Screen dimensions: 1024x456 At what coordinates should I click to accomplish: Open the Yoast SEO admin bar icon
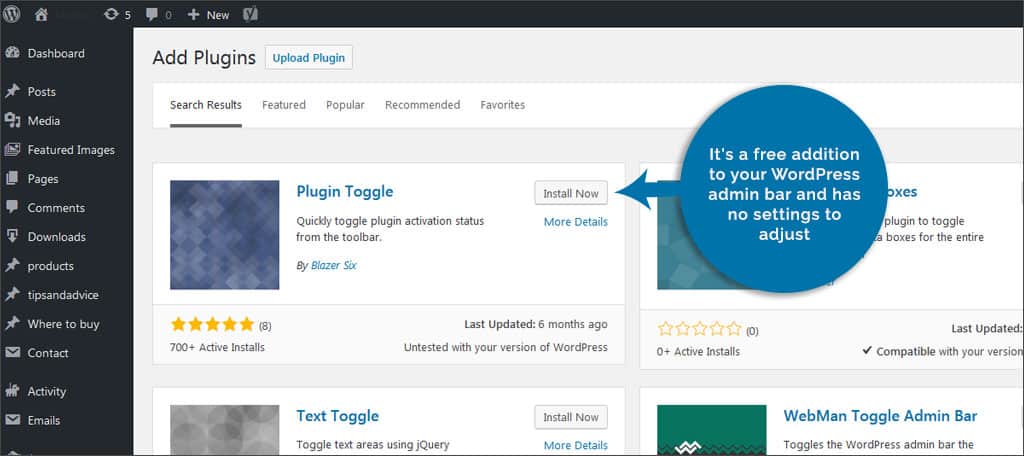click(x=250, y=14)
